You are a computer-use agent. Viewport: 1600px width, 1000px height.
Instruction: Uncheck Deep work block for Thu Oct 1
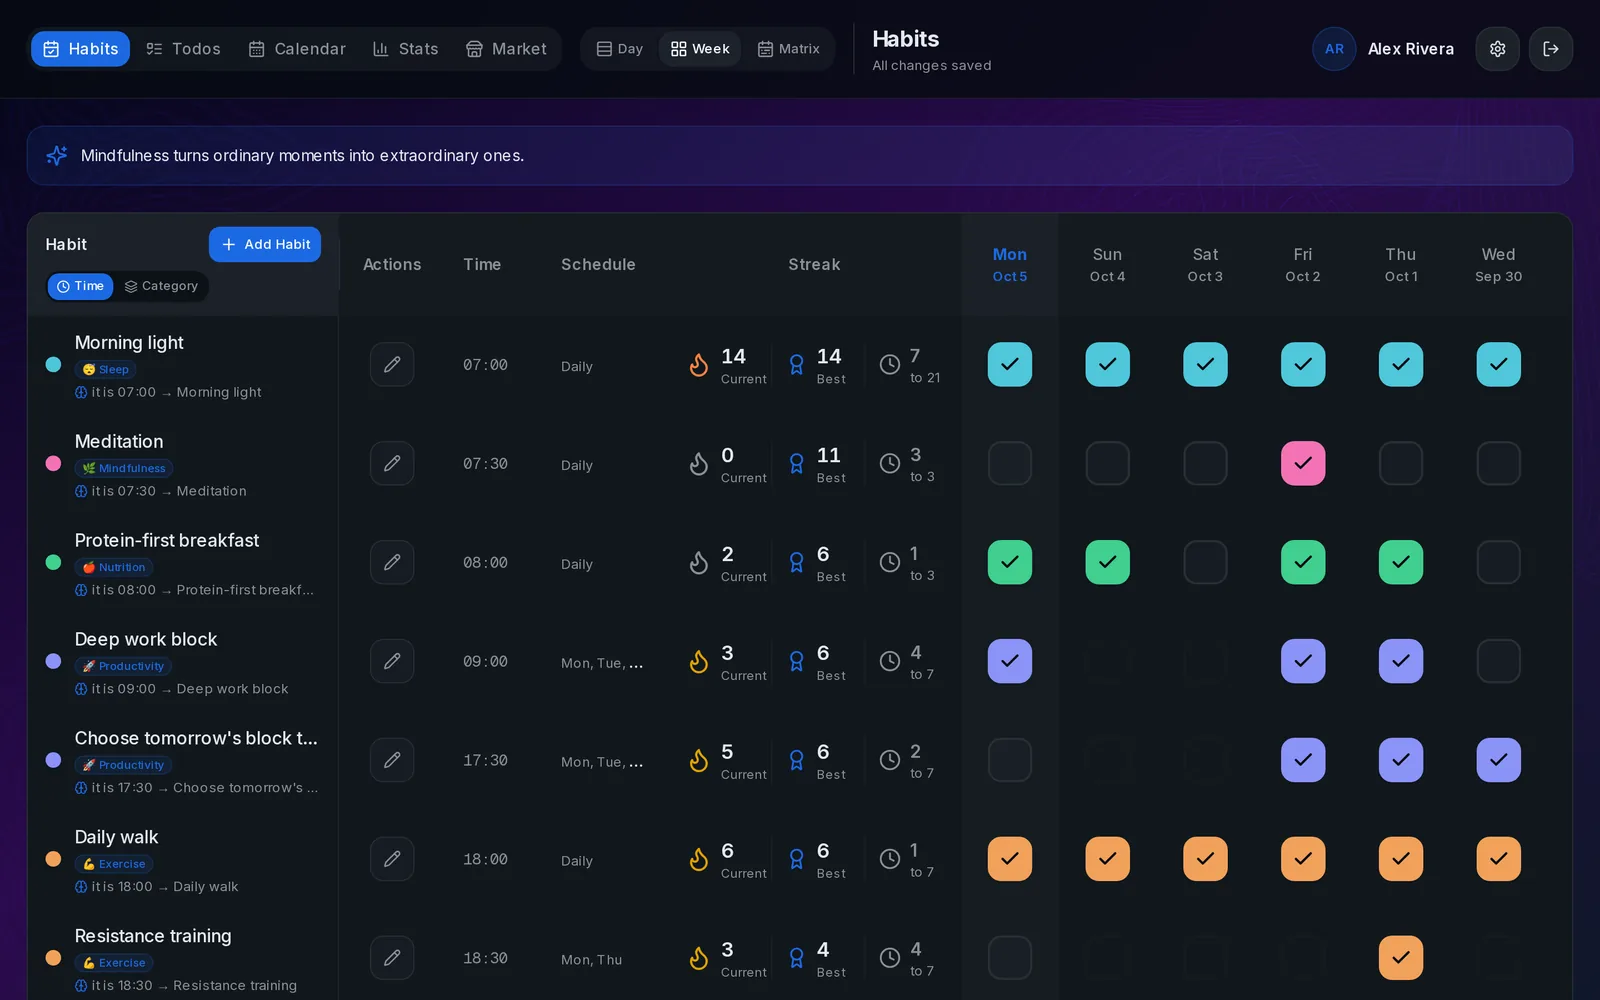(x=1401, y=661)
